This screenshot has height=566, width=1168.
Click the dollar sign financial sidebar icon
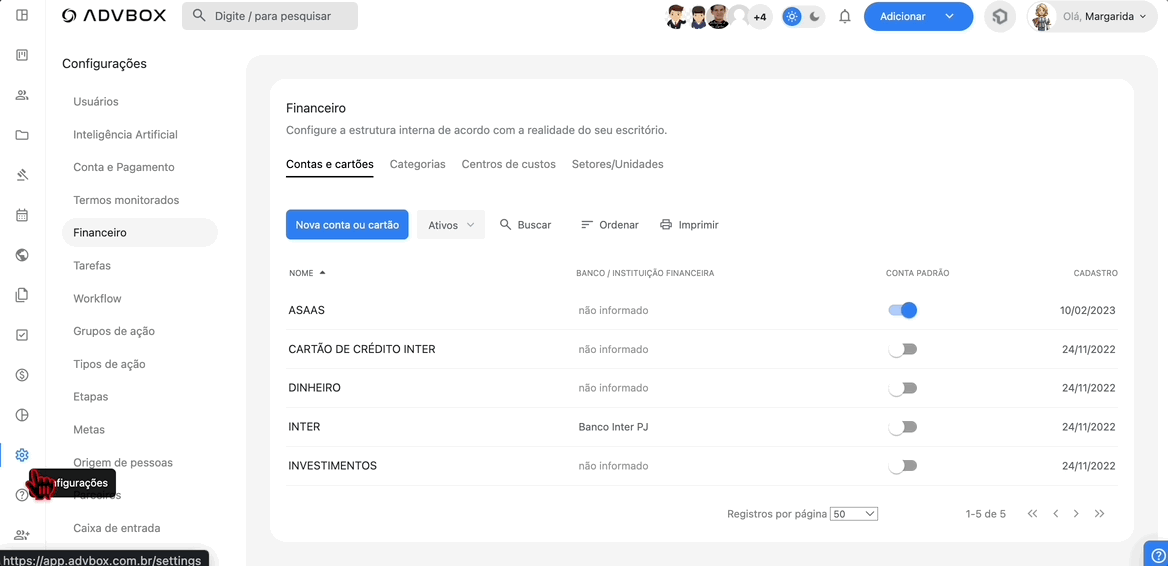click(x=22, y=375)
